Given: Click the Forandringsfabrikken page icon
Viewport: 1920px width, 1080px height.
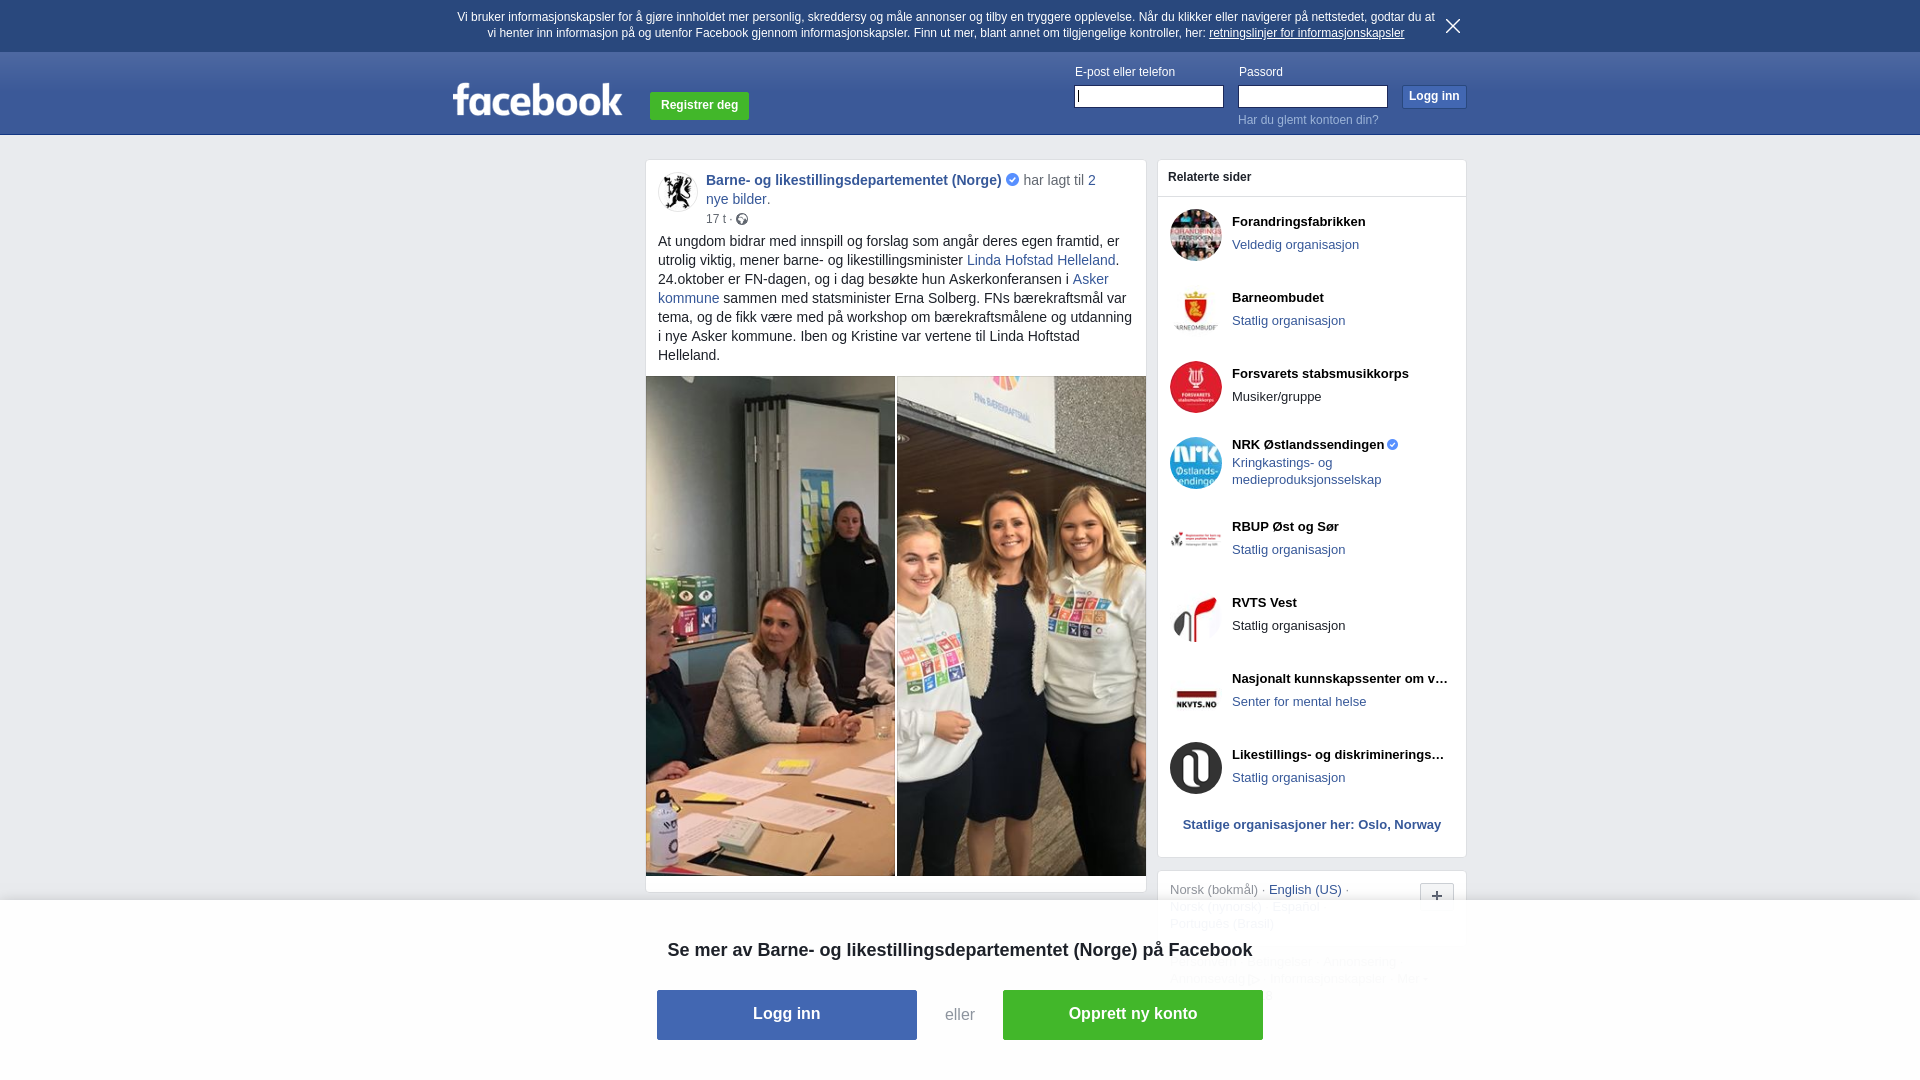Looking at the screenshot, I should (1196, 235).
